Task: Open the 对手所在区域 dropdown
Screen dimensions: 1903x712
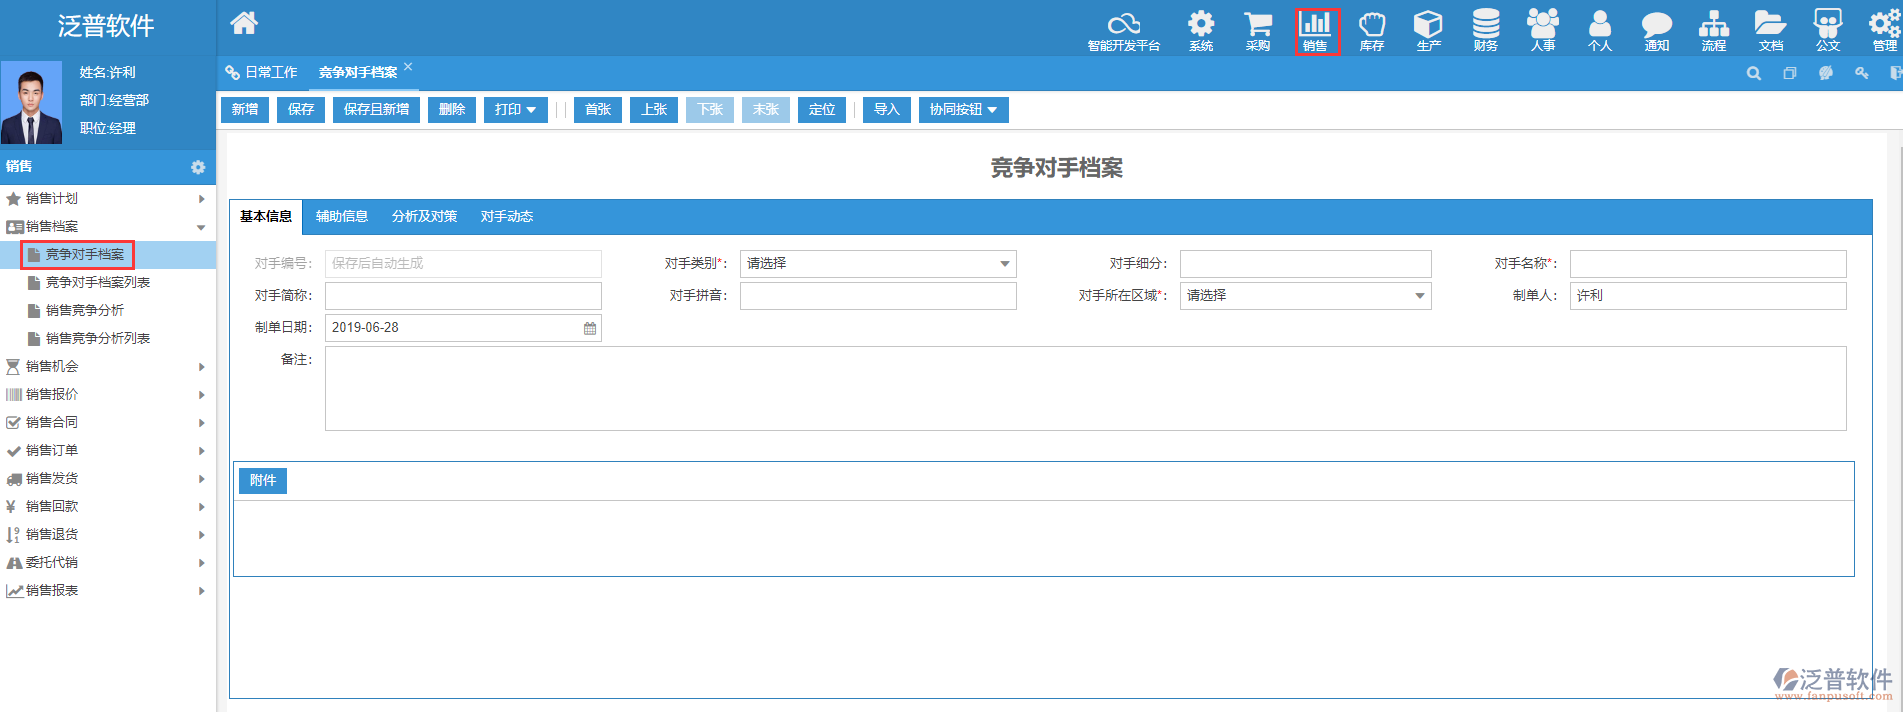Action: point(1304,296)
